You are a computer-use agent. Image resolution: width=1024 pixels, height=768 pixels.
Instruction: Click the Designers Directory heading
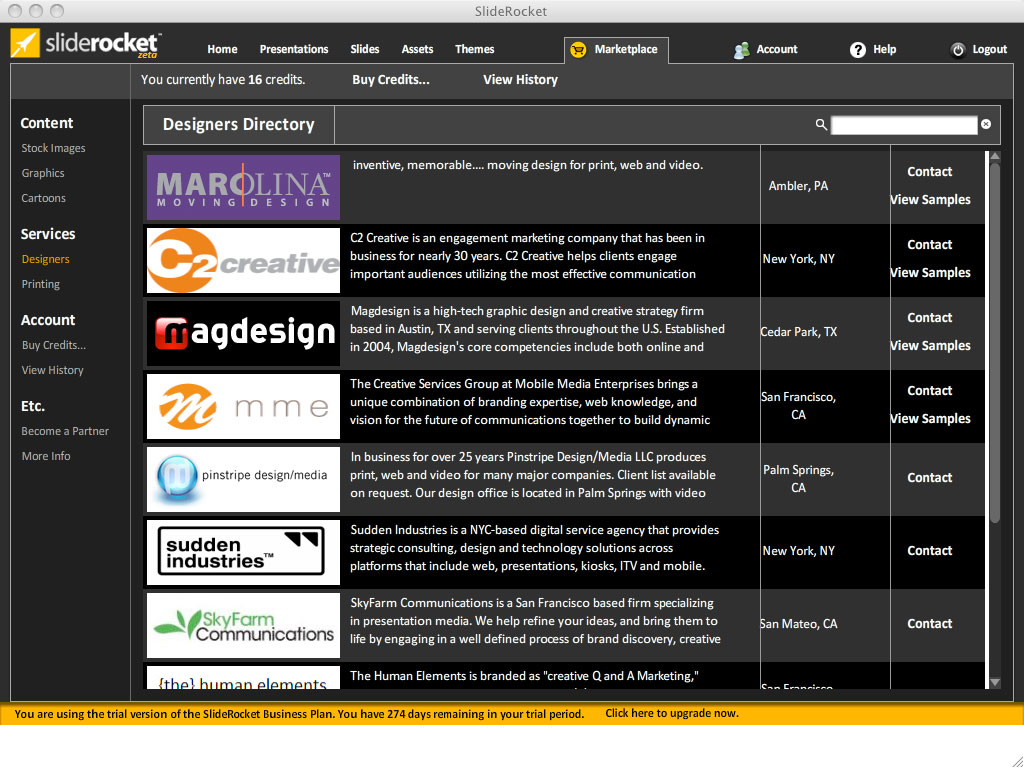tap(238, 125)
